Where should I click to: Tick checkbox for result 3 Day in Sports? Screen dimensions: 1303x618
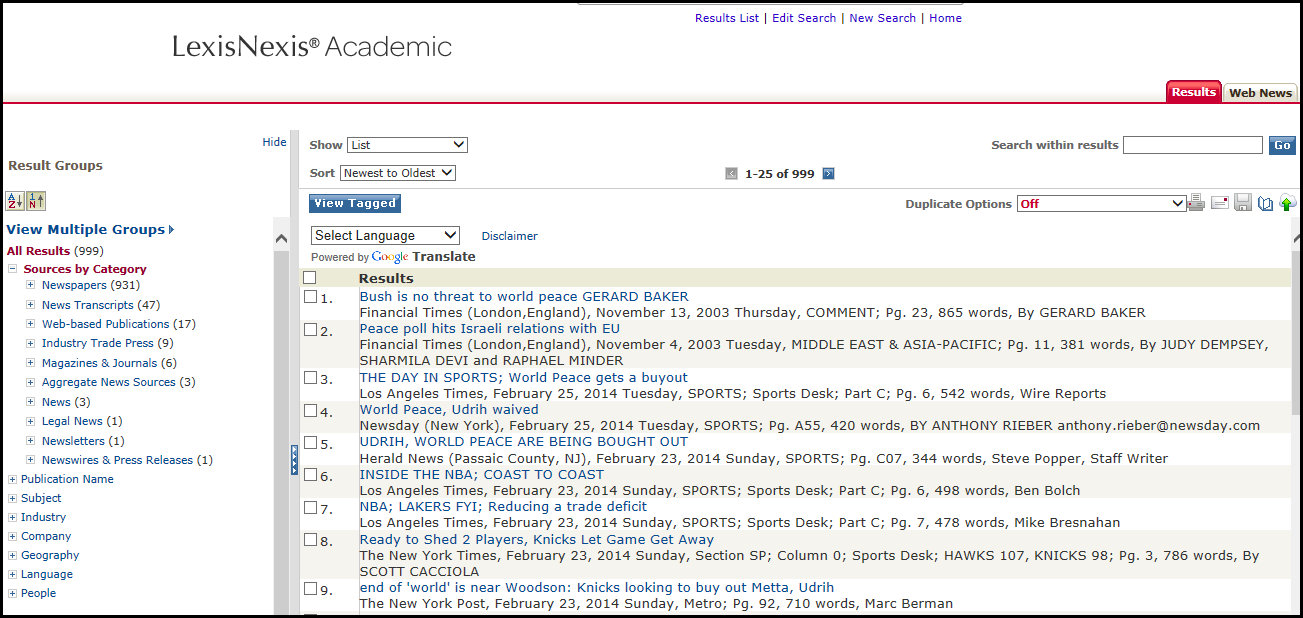coord(310,378)
